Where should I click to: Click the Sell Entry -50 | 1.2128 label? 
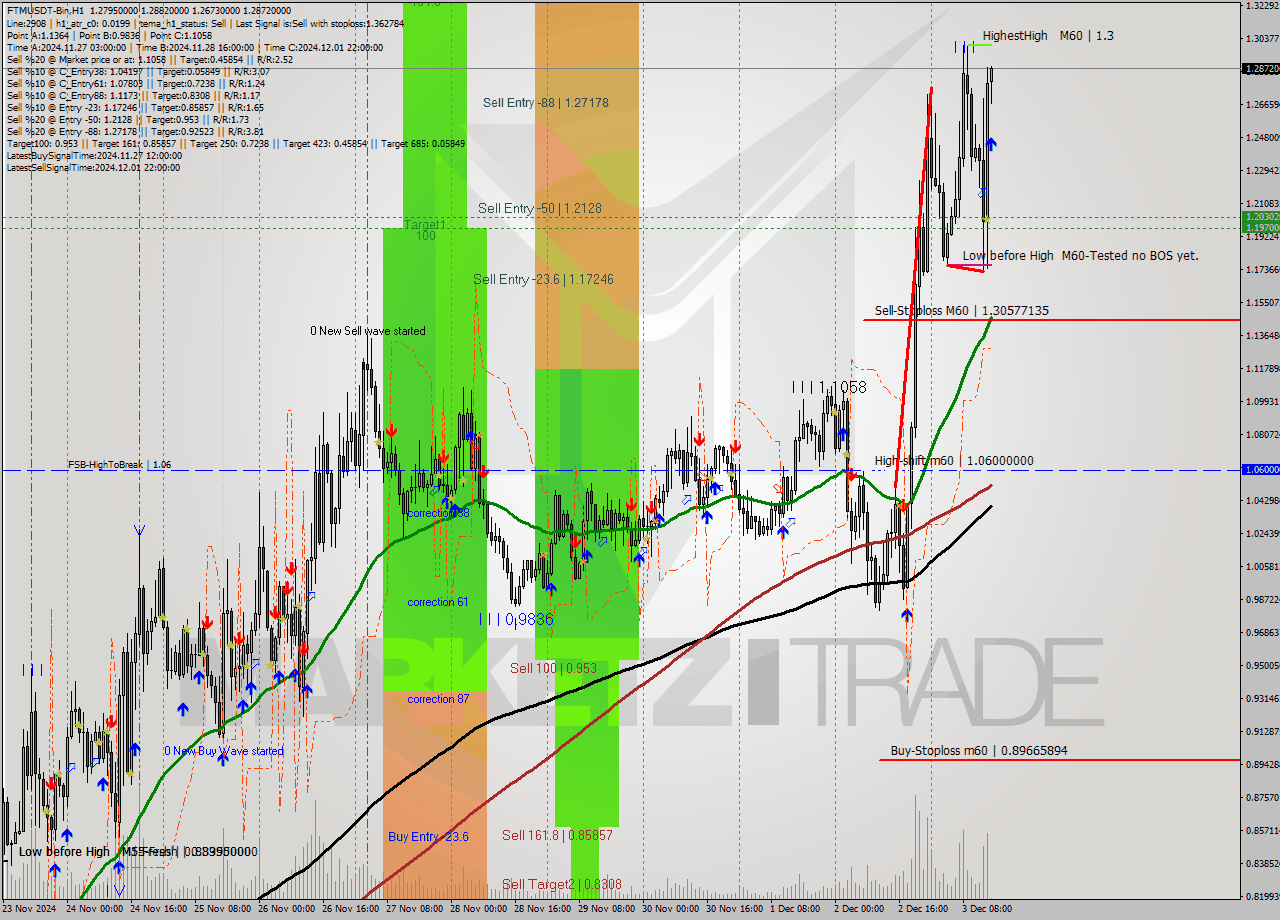[x=539, y=208]
